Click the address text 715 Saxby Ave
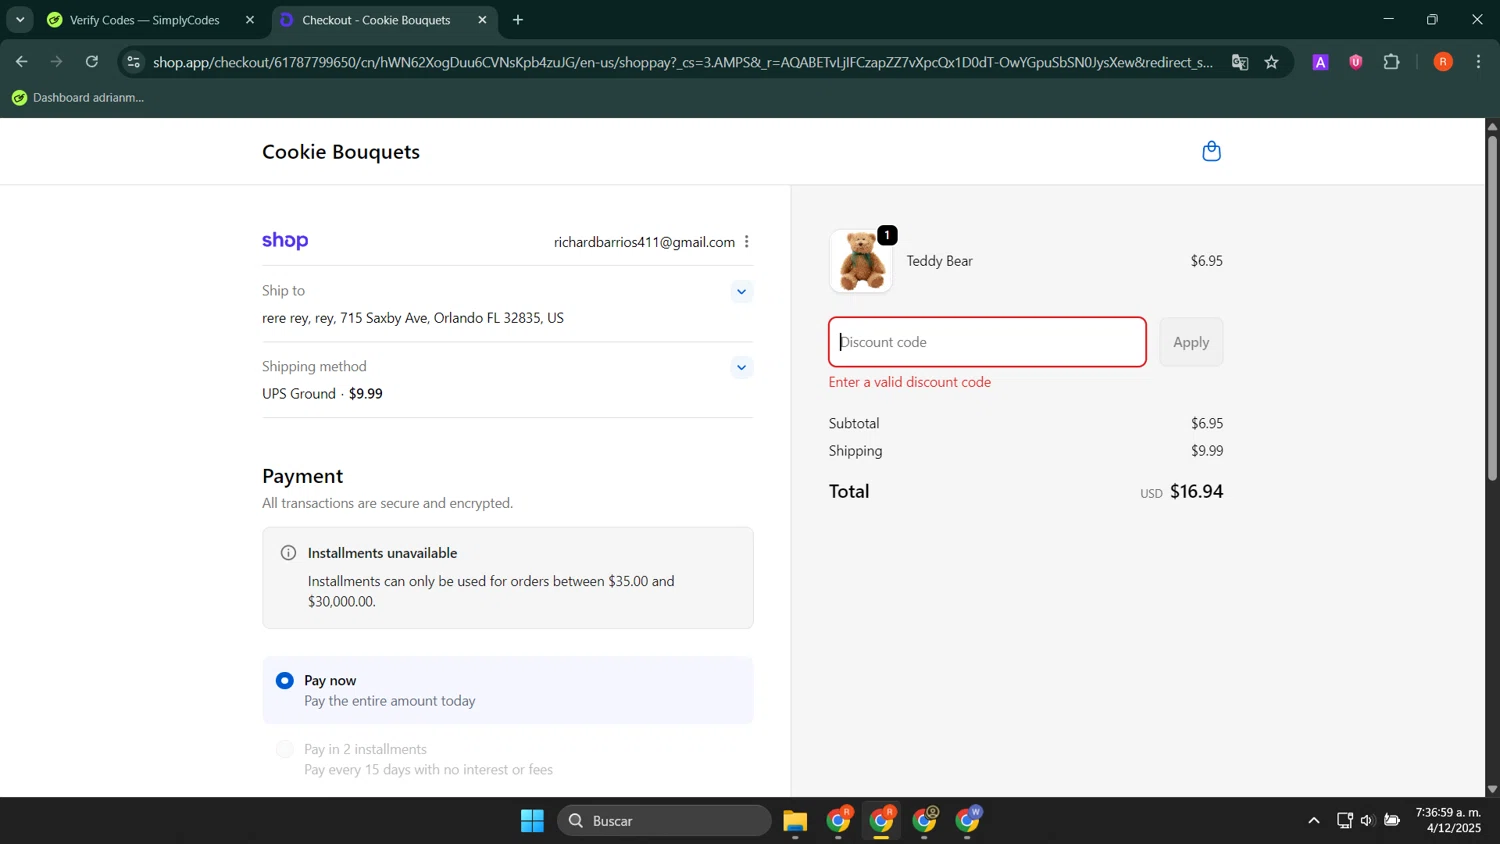Viewport: 1500px width, 844px height. pos(384,318)
